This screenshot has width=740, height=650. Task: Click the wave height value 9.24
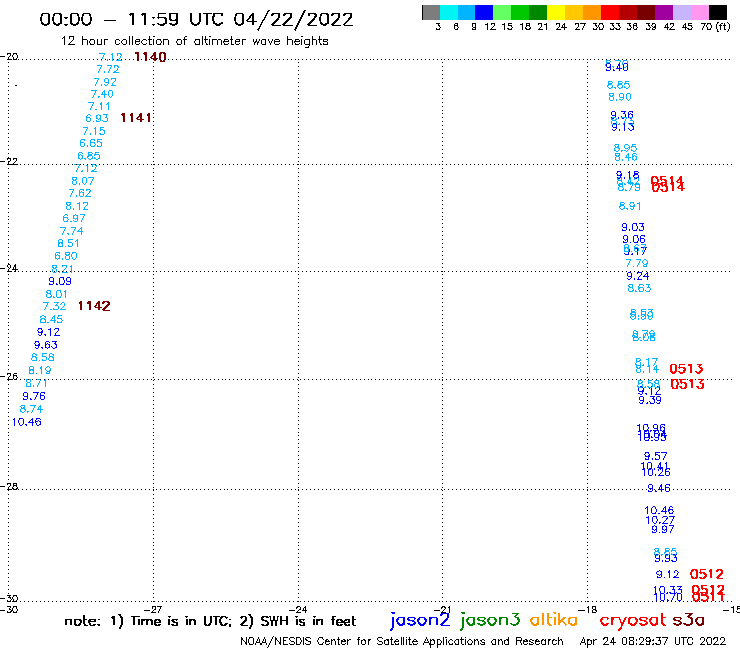click(x=638, y=276)
